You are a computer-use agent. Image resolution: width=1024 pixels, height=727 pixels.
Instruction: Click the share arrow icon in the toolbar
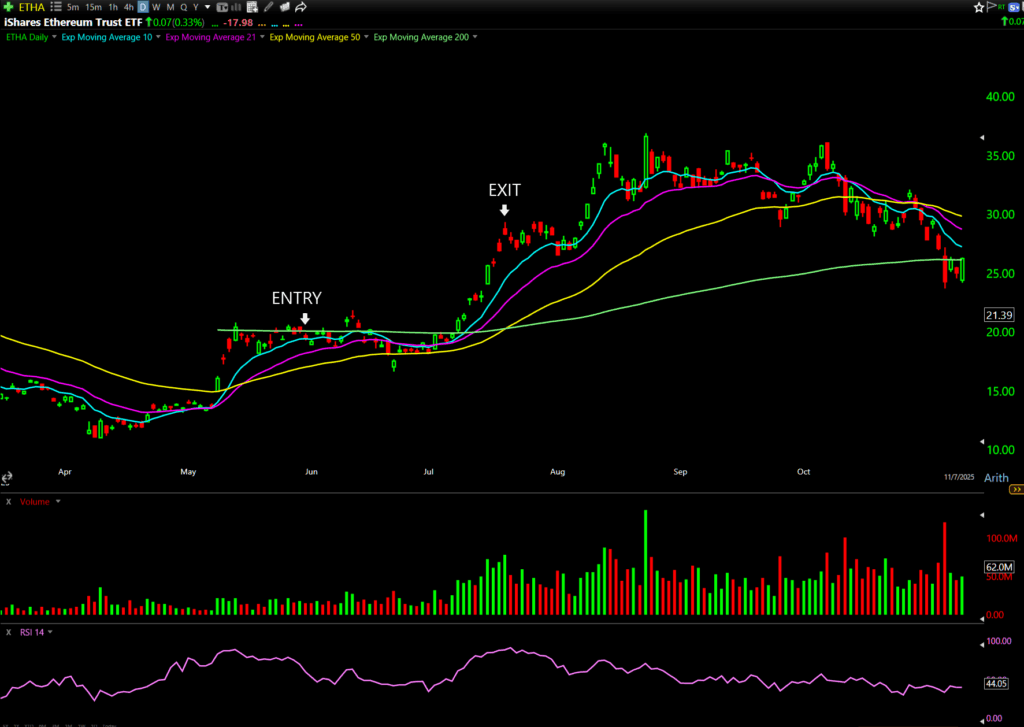point(301,7)
